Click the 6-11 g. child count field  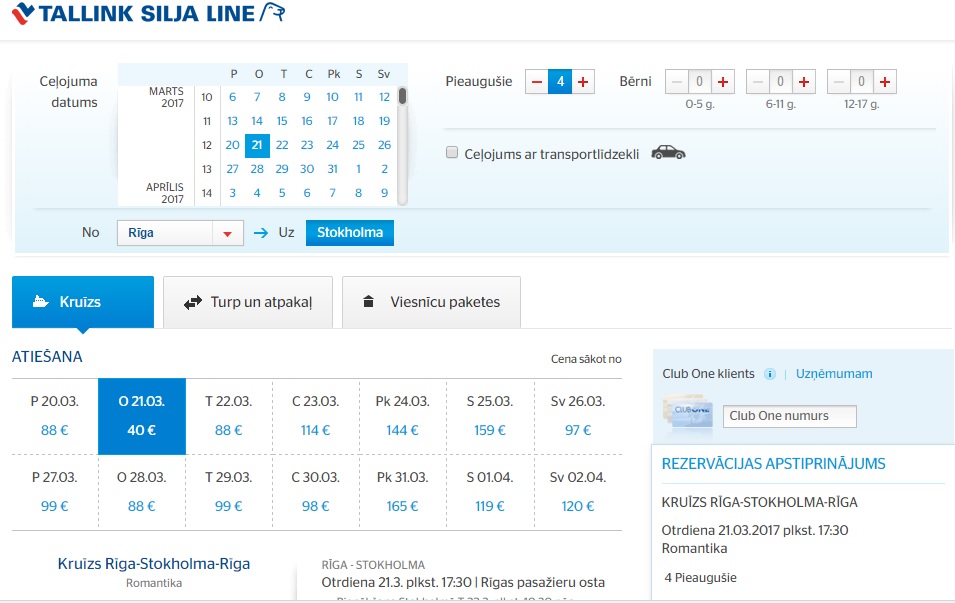pyautogui.click(x=781, y=82)
